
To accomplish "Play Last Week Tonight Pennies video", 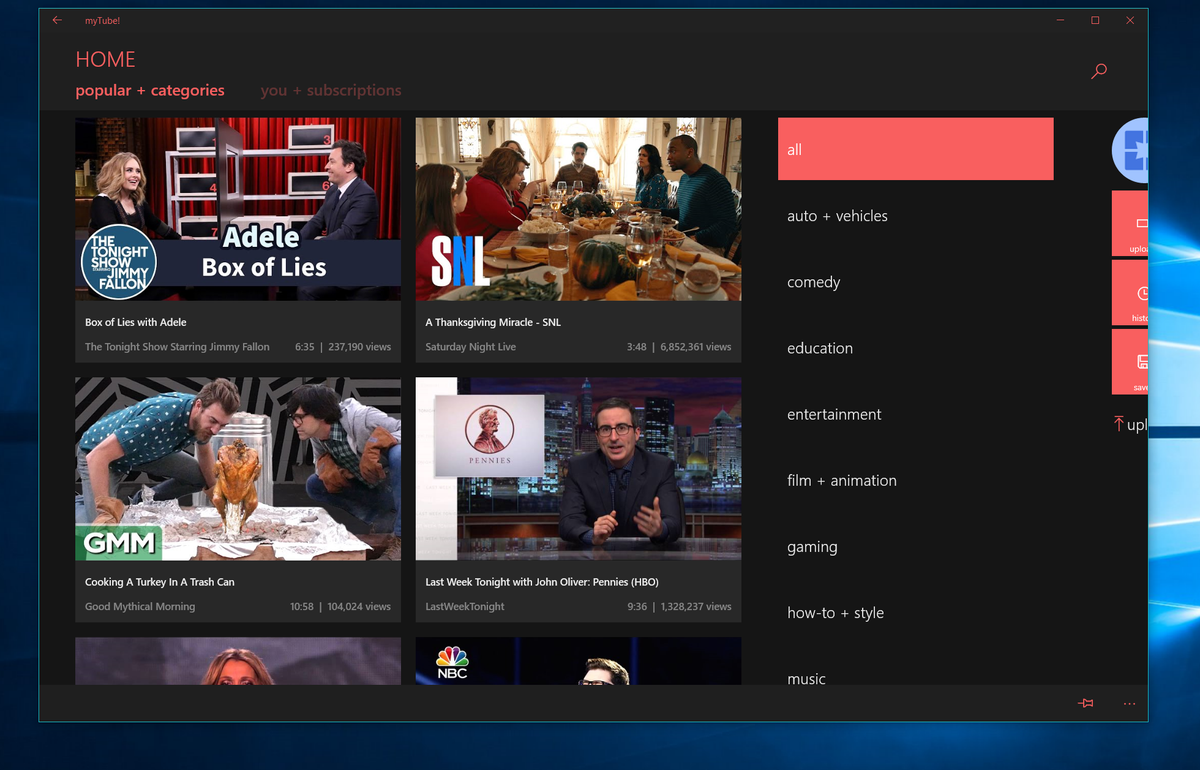I will (578, 469).
